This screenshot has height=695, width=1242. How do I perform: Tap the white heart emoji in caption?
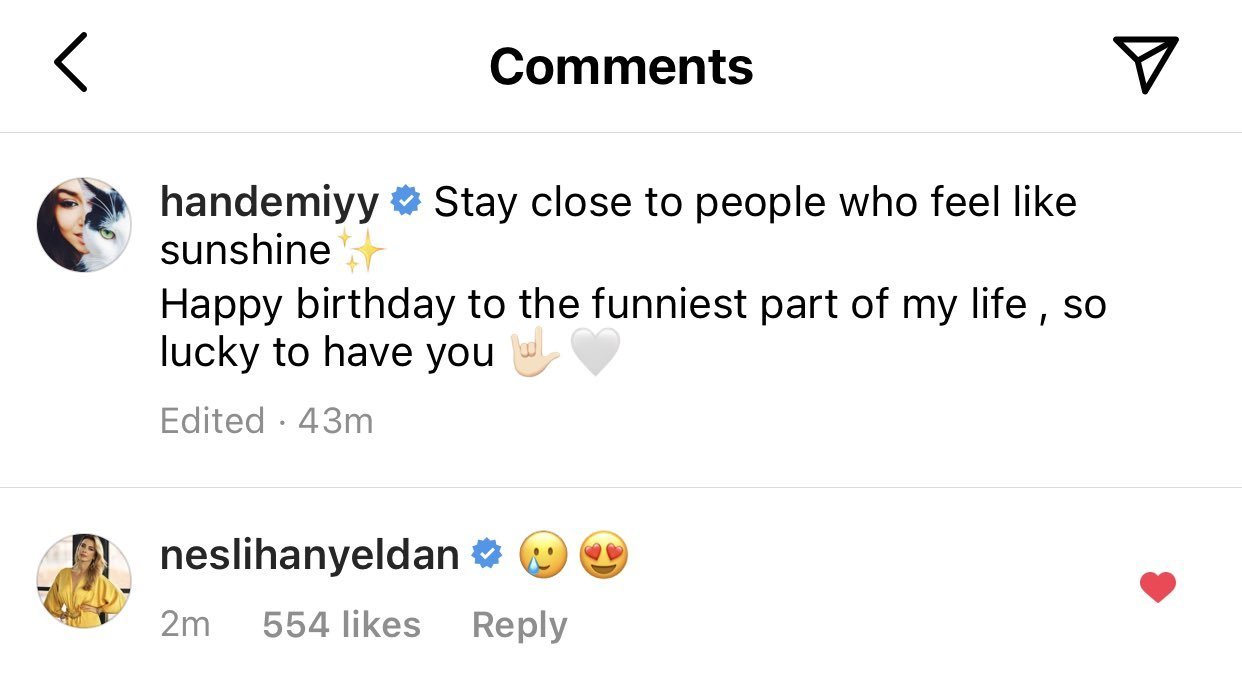(x=595, y=352)
